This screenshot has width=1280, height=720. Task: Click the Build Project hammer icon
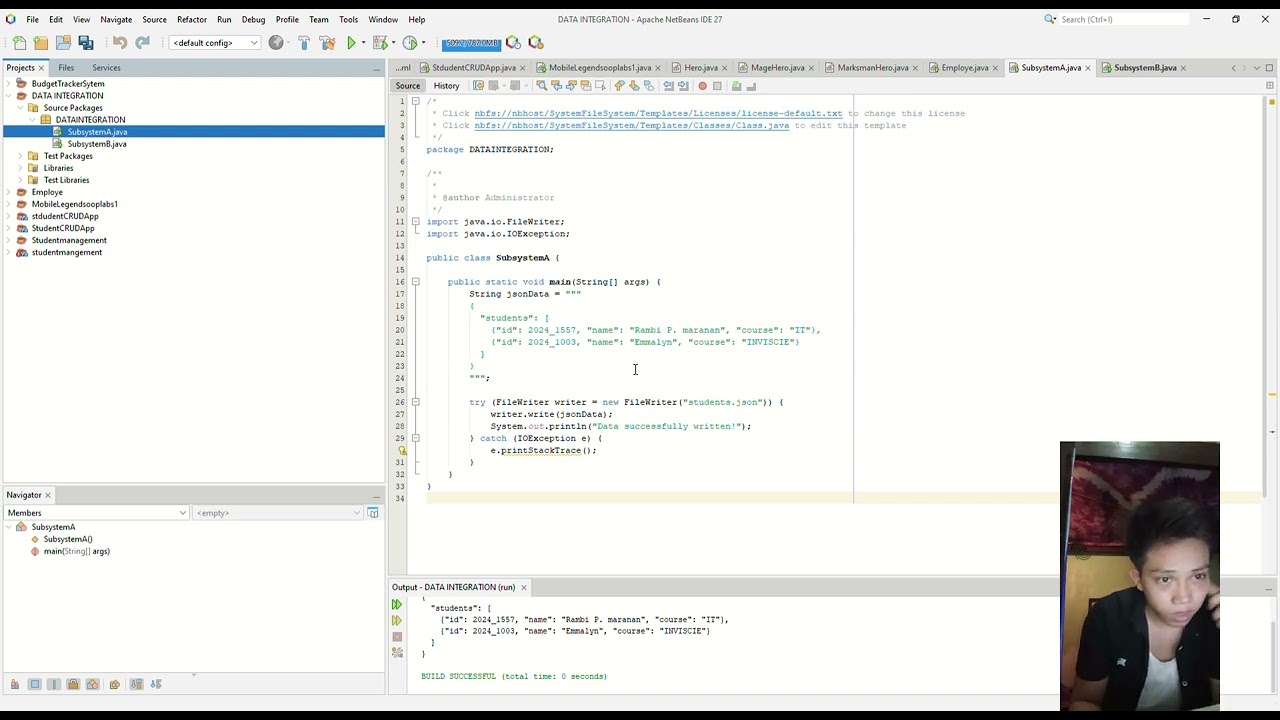pos(304,43)
